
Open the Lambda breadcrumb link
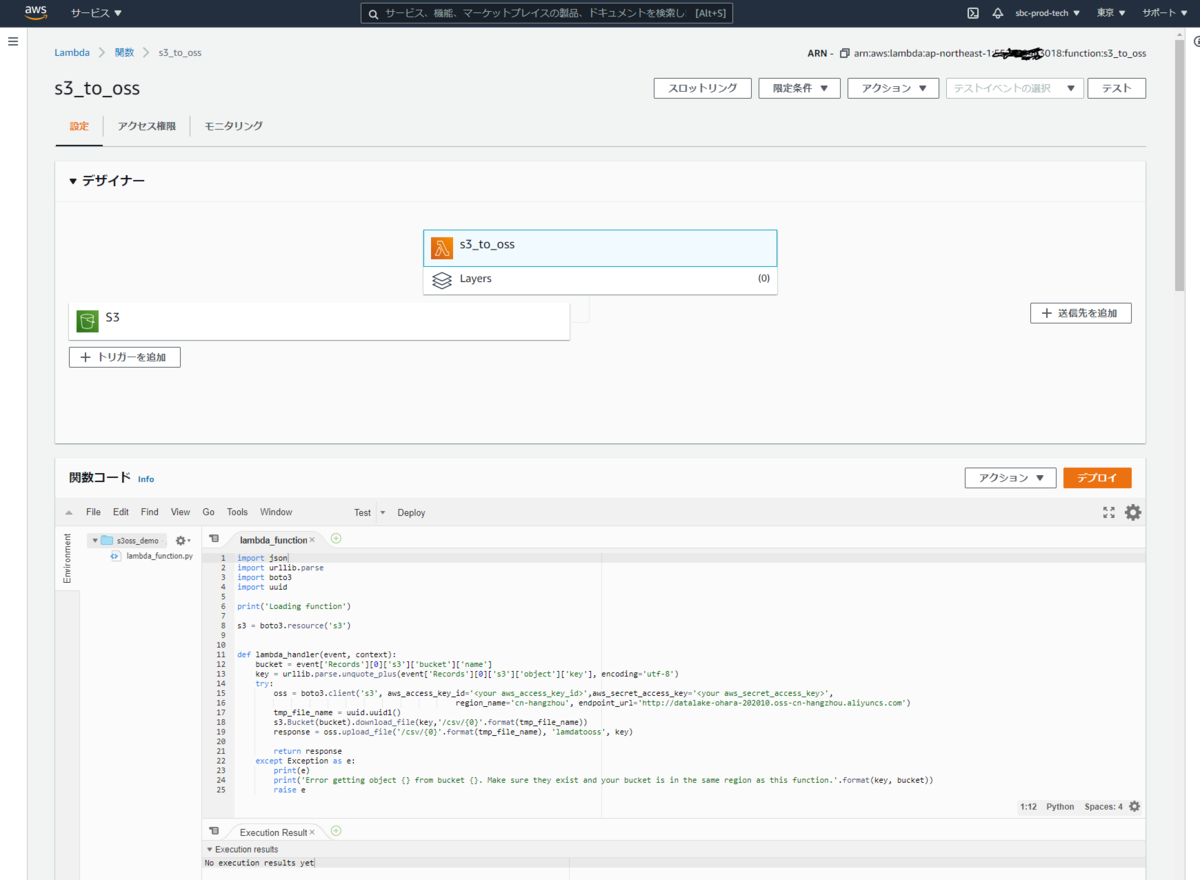click(72, 52)
